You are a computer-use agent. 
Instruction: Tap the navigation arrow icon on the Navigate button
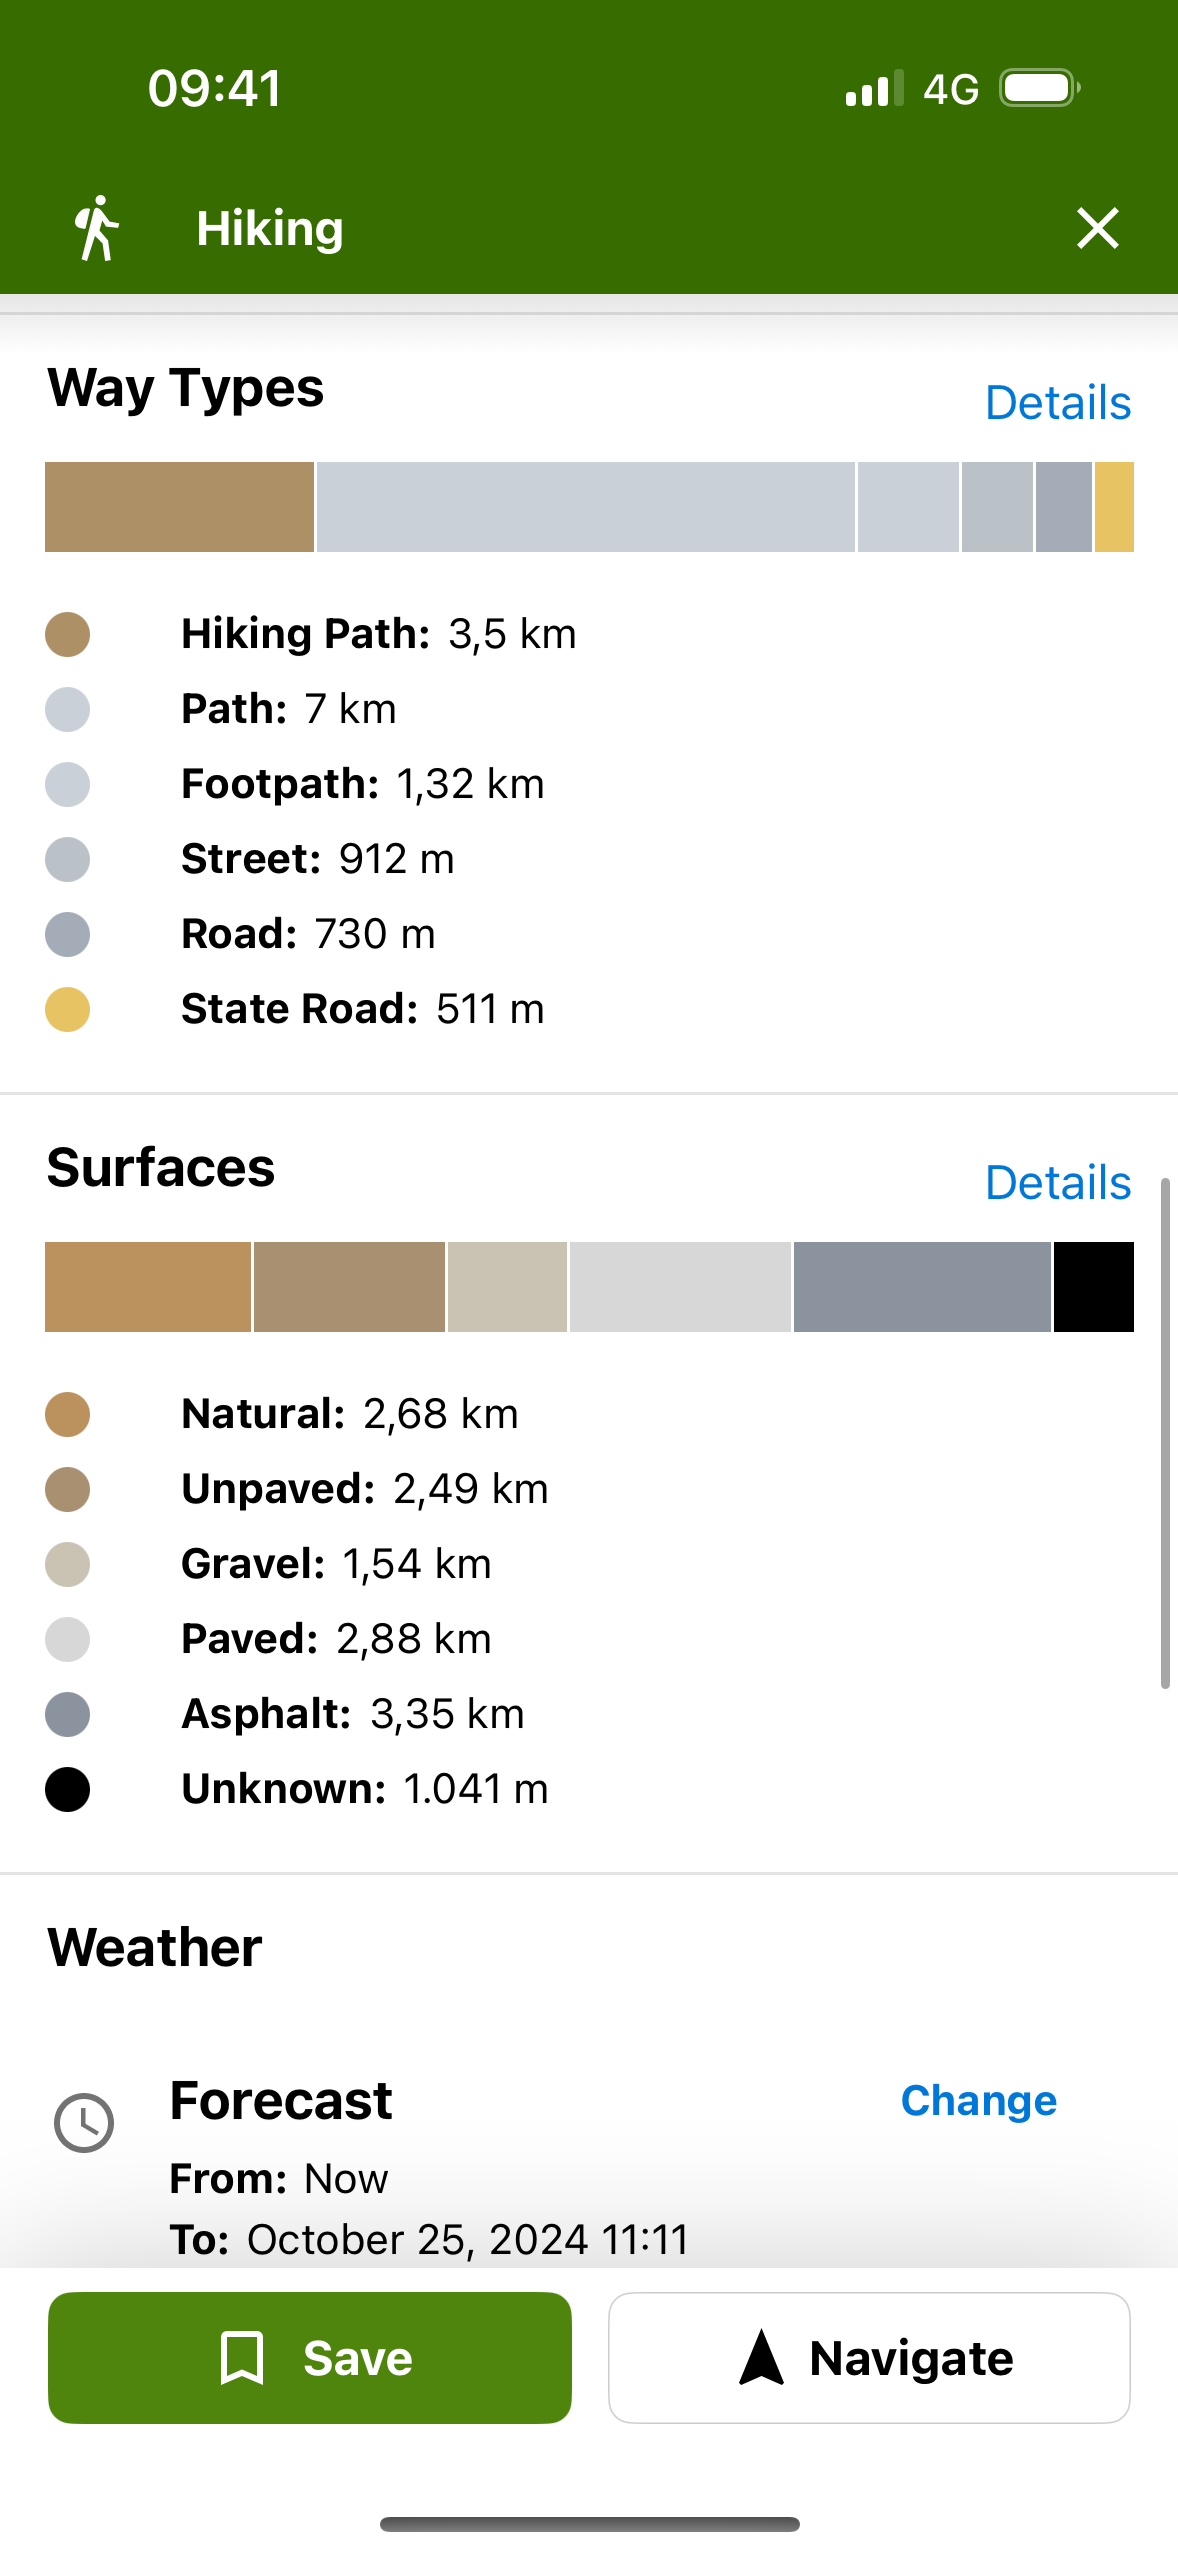pyautogui.click(x=761, y=2357)
